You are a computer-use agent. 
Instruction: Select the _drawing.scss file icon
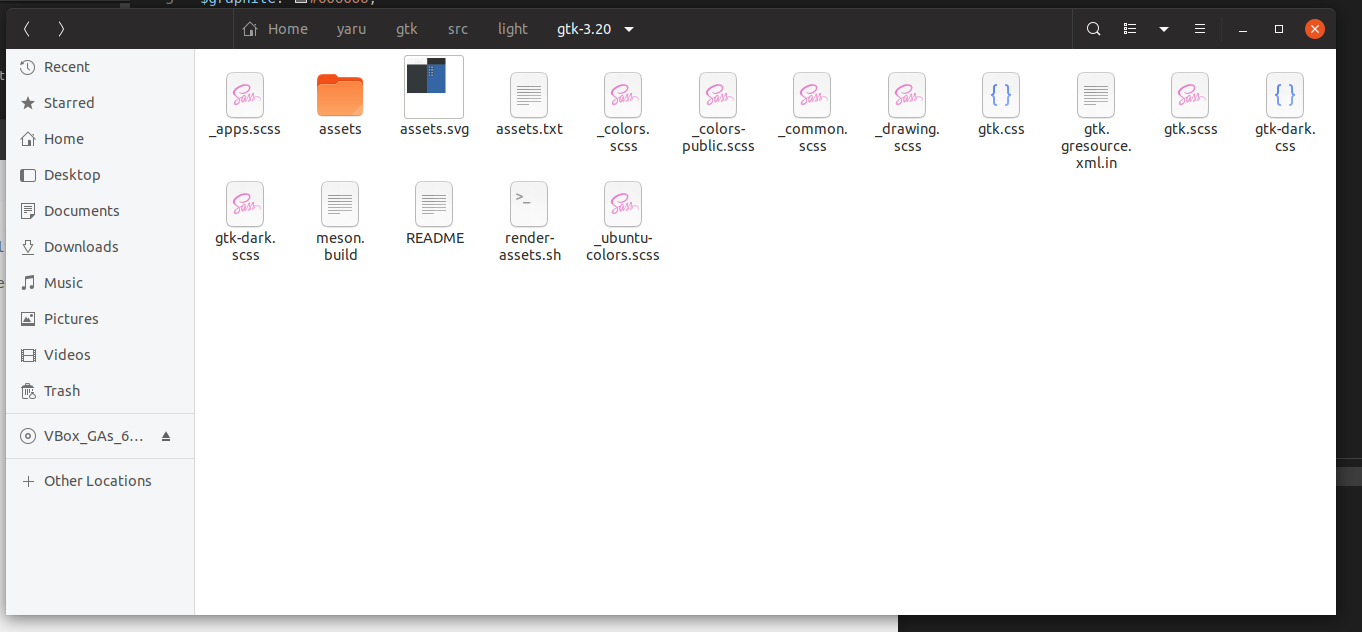tap(907, 95)
